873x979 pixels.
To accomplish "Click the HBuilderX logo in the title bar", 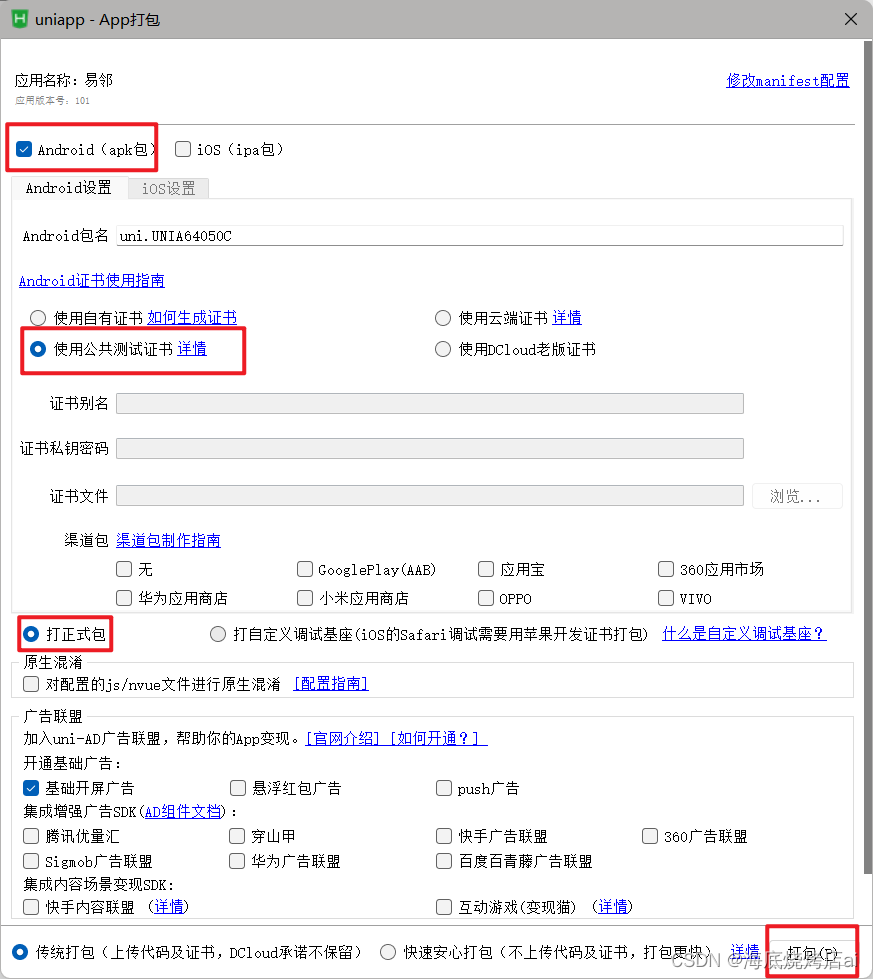I will point(18,19).
